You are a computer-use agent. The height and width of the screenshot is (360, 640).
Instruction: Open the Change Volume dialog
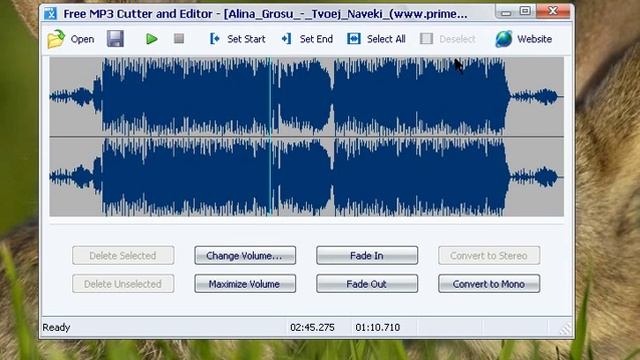point(245,256)
